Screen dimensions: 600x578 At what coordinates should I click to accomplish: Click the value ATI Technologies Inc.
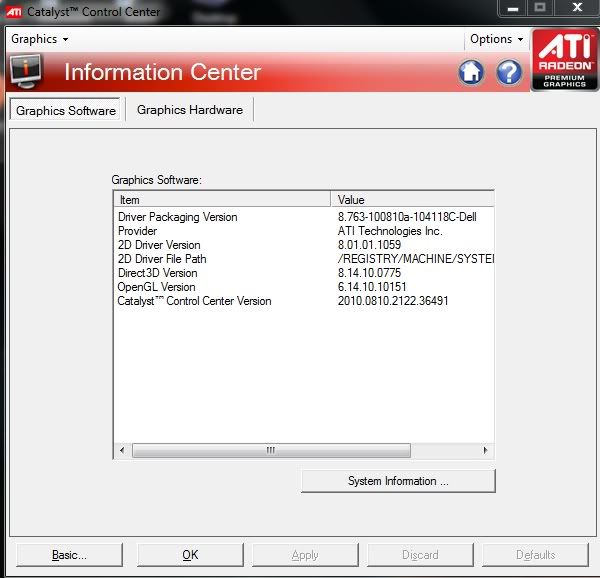tap(390, 231)
